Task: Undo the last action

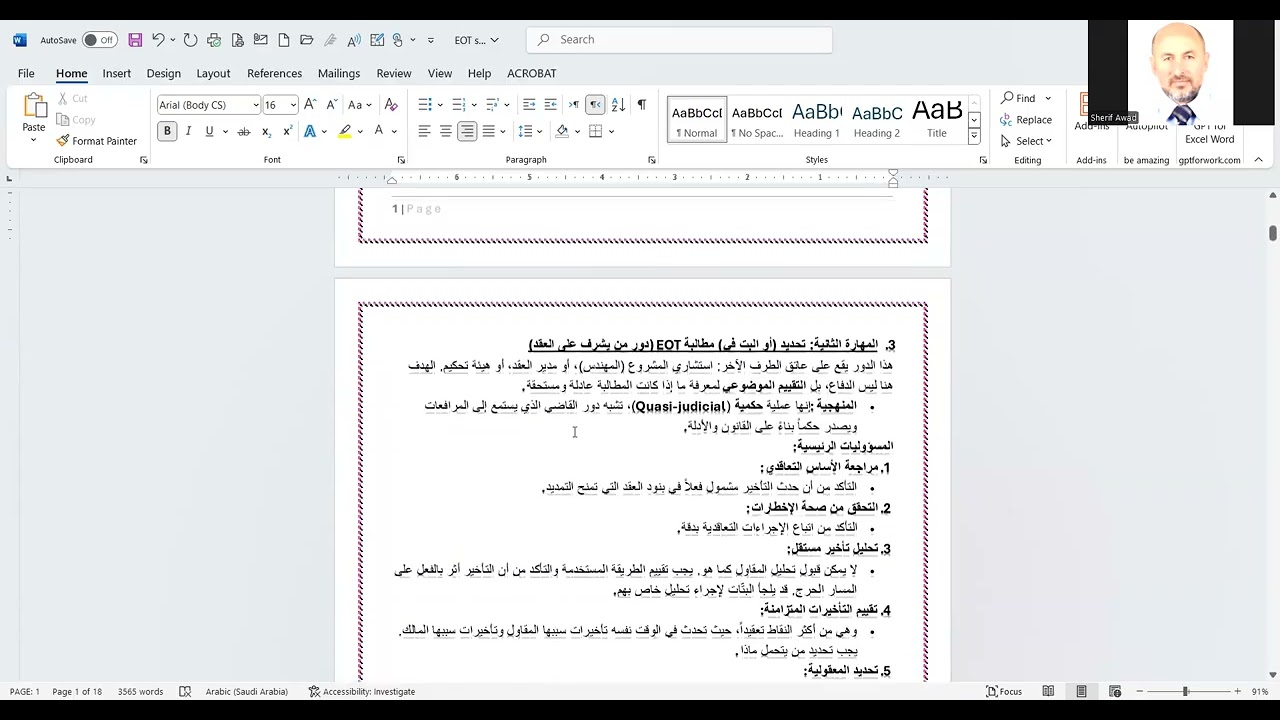Action: (158, 40)
